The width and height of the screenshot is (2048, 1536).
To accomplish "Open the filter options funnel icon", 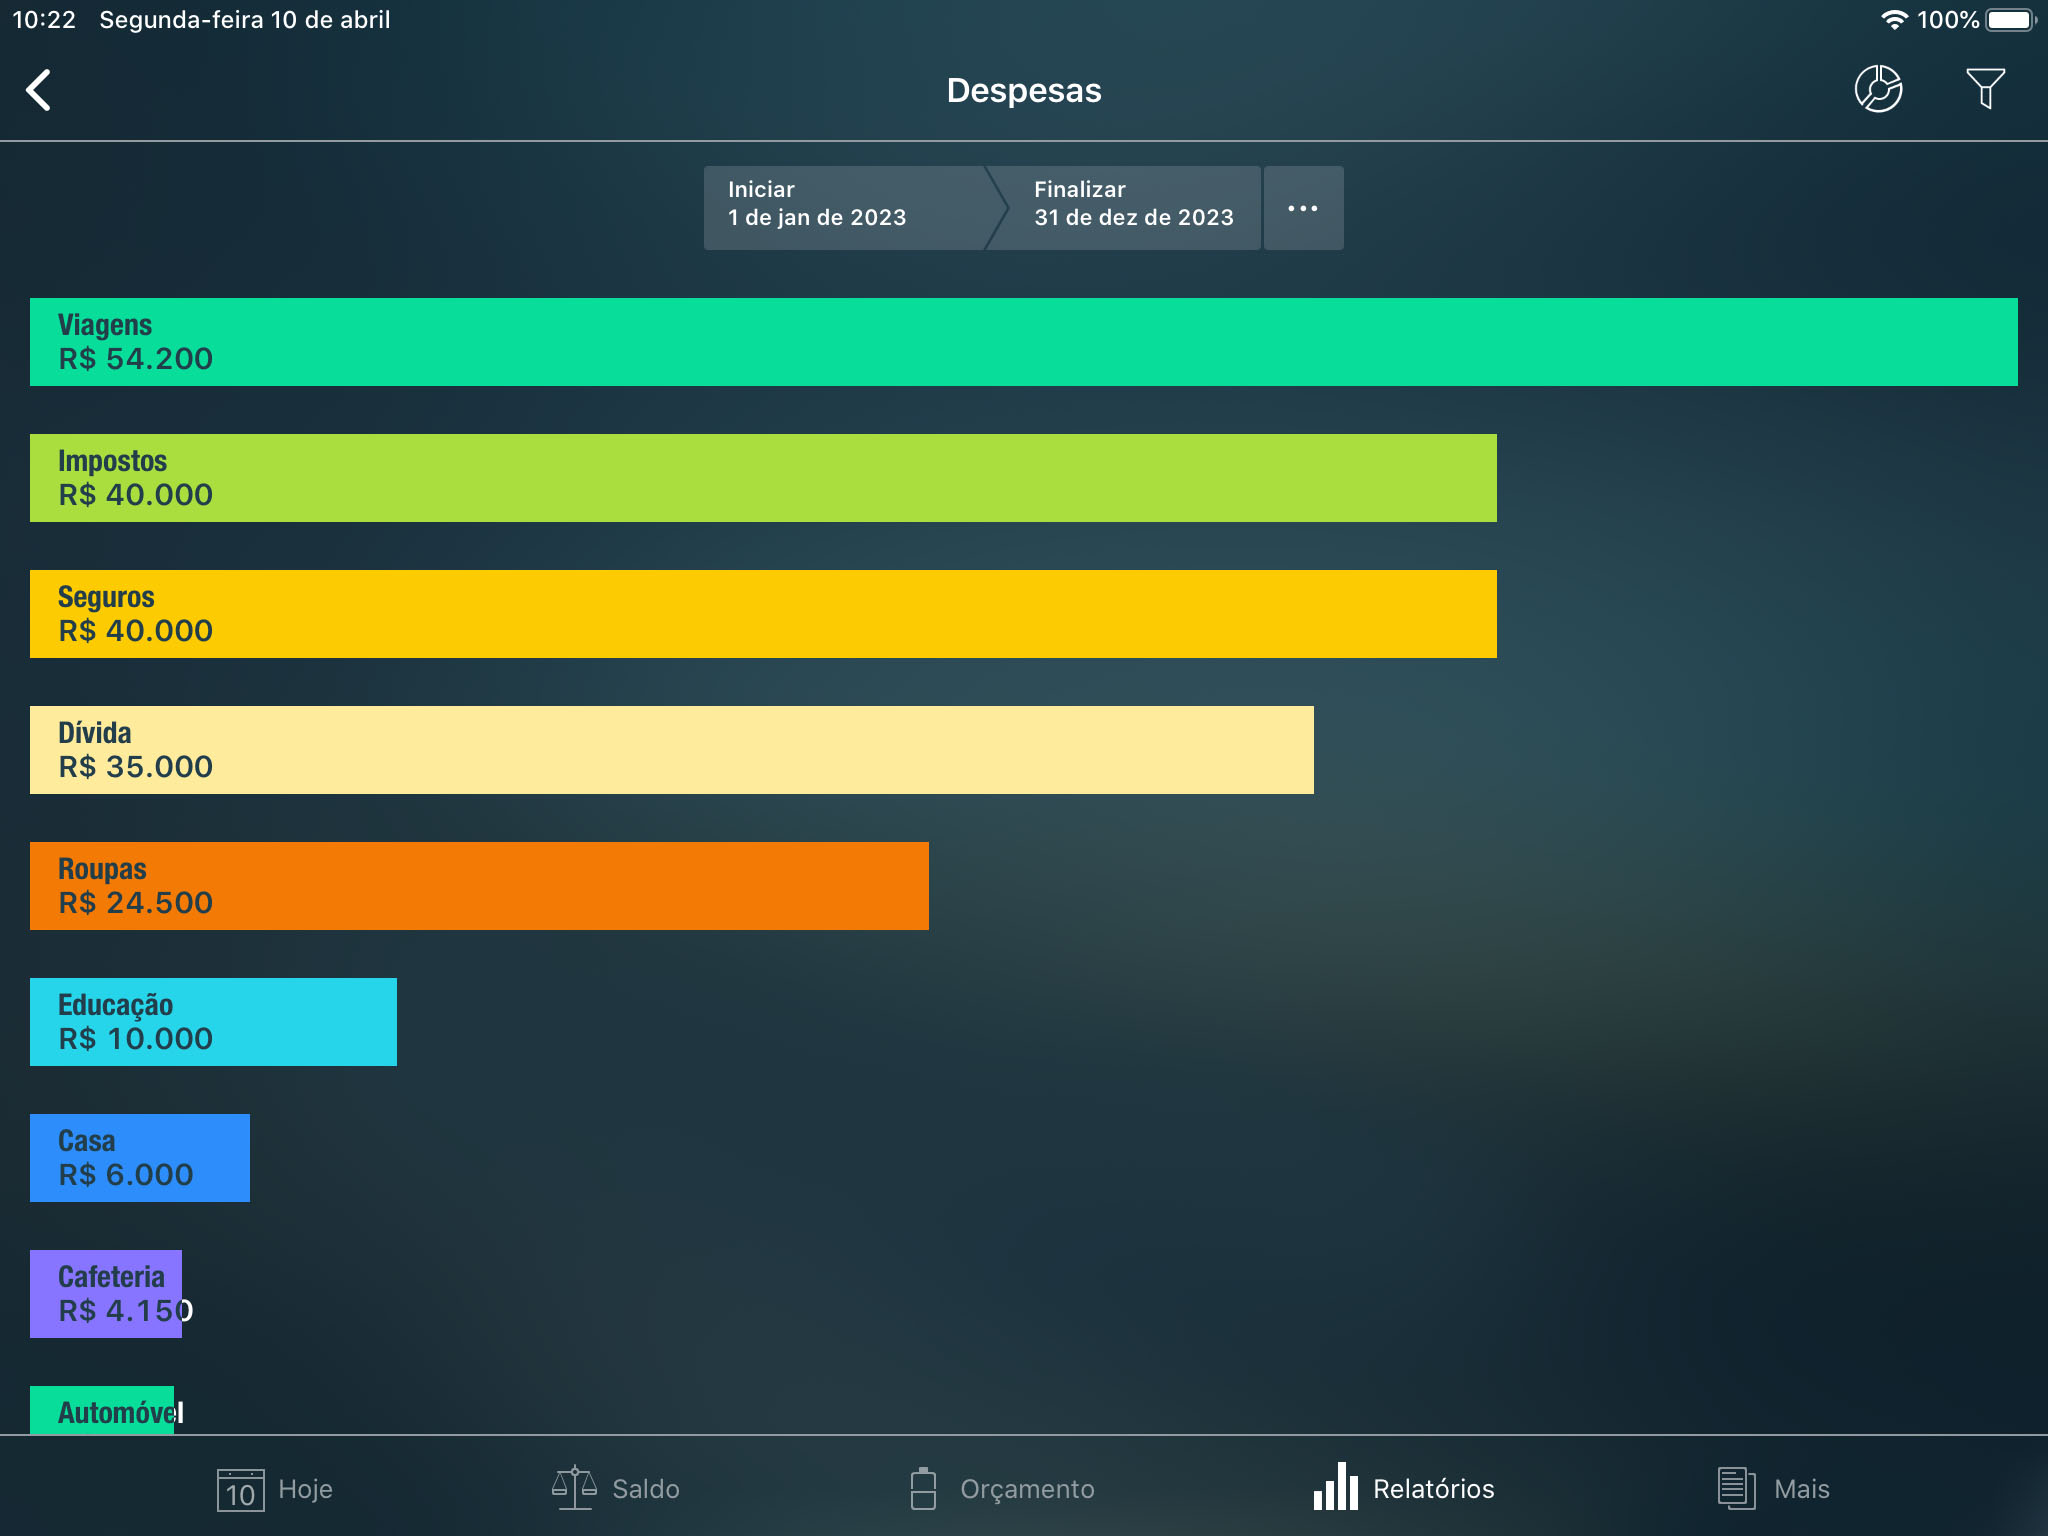I will (1985, 89).
